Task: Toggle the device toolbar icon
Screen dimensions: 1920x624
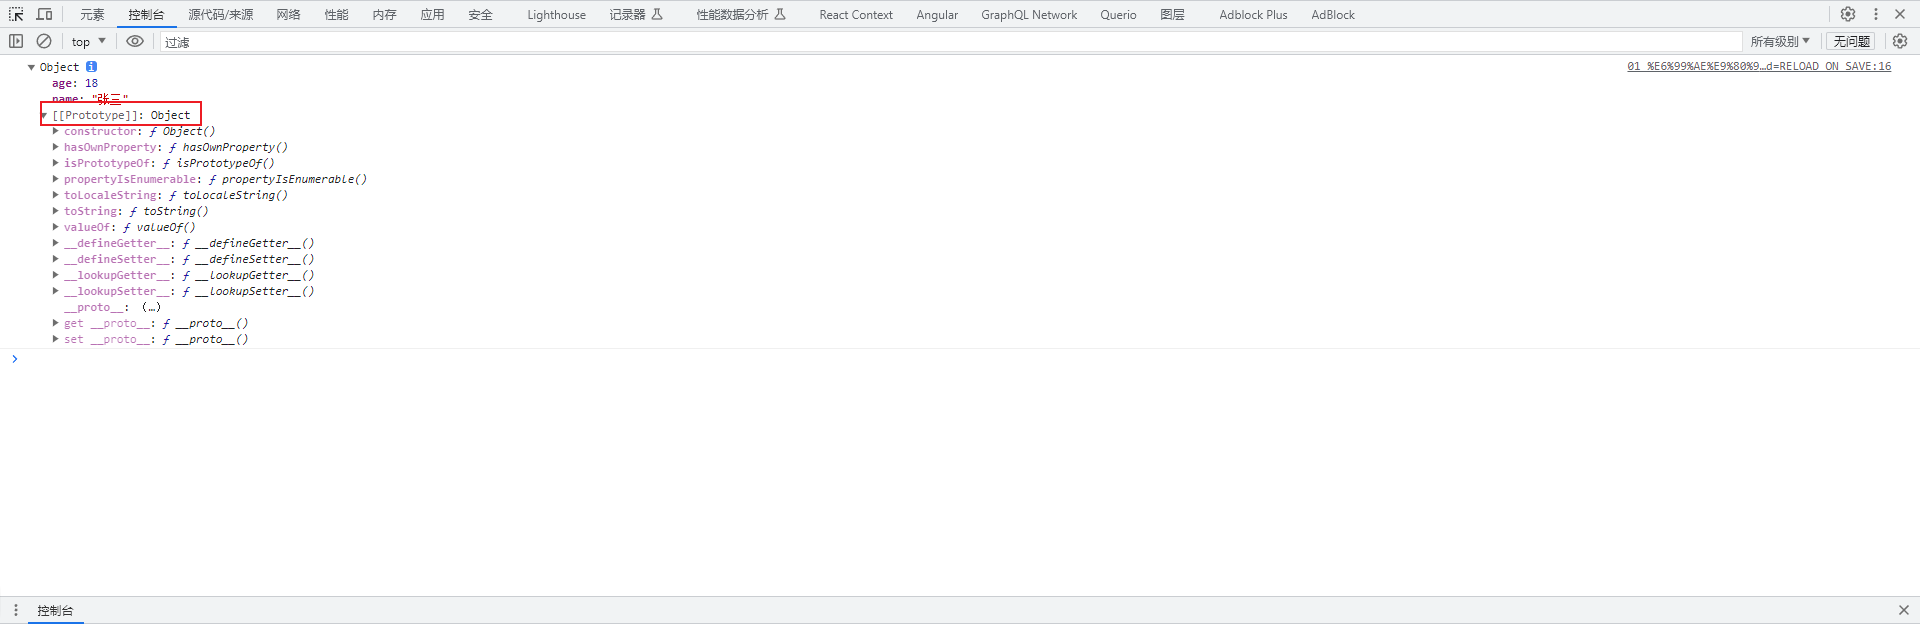Action: point(44,14)
